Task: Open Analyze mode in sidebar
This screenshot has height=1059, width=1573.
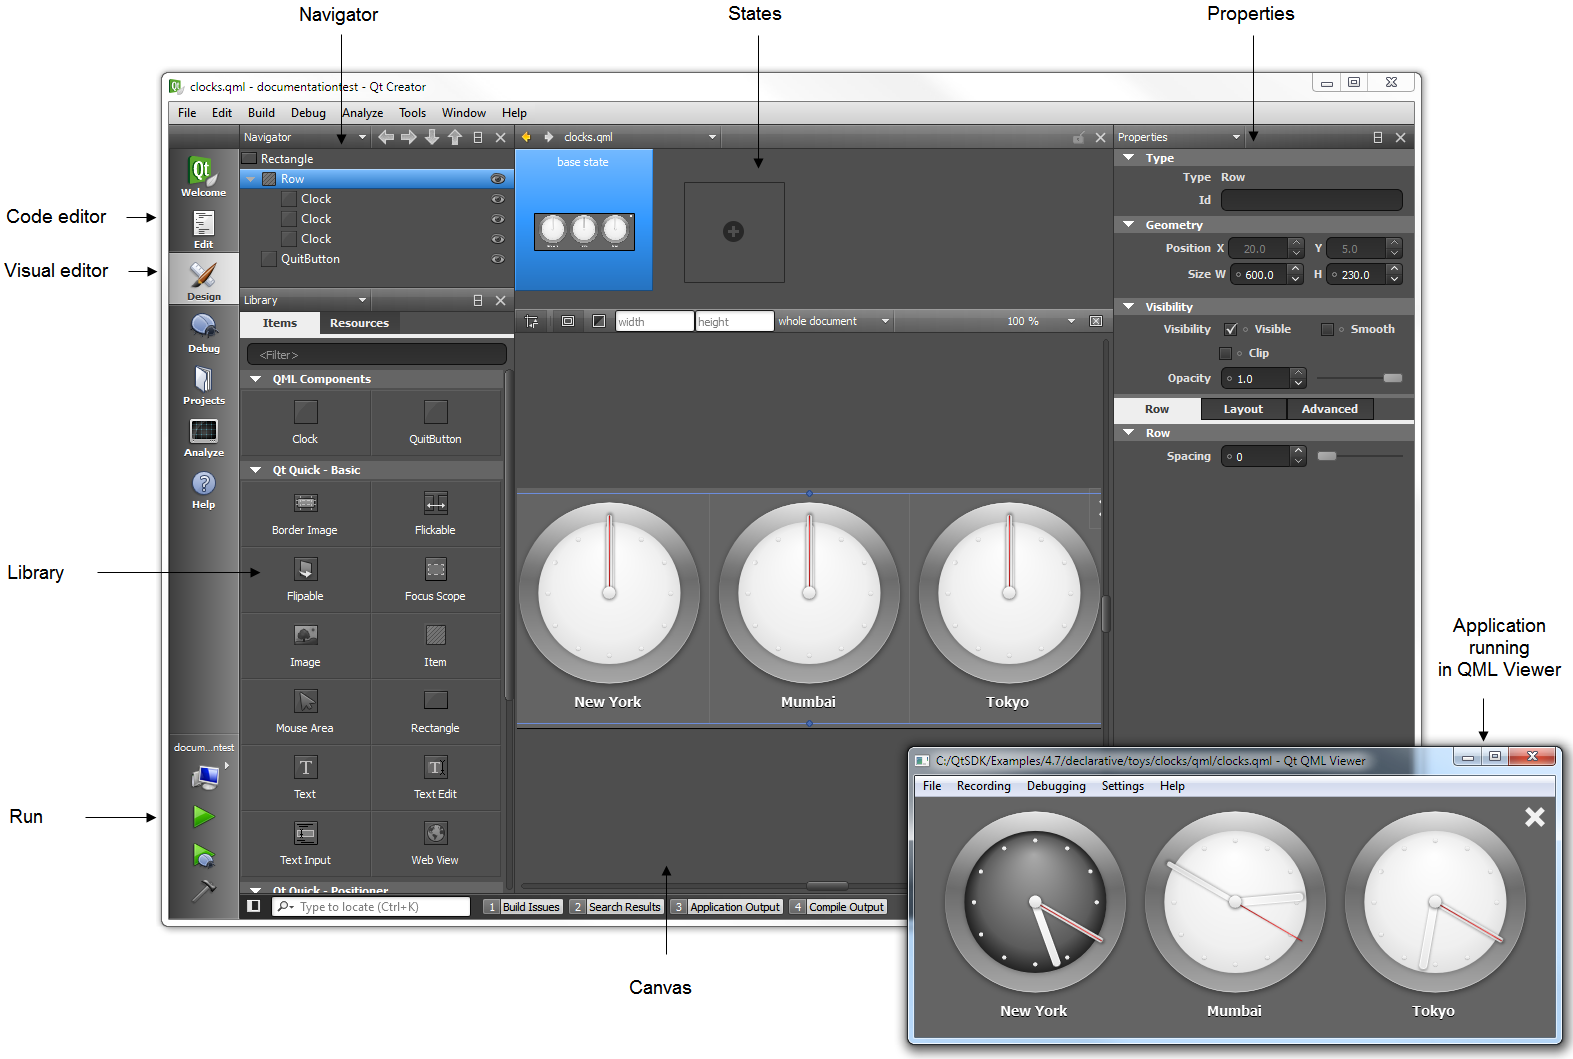Action: click(x=203, y=436)
